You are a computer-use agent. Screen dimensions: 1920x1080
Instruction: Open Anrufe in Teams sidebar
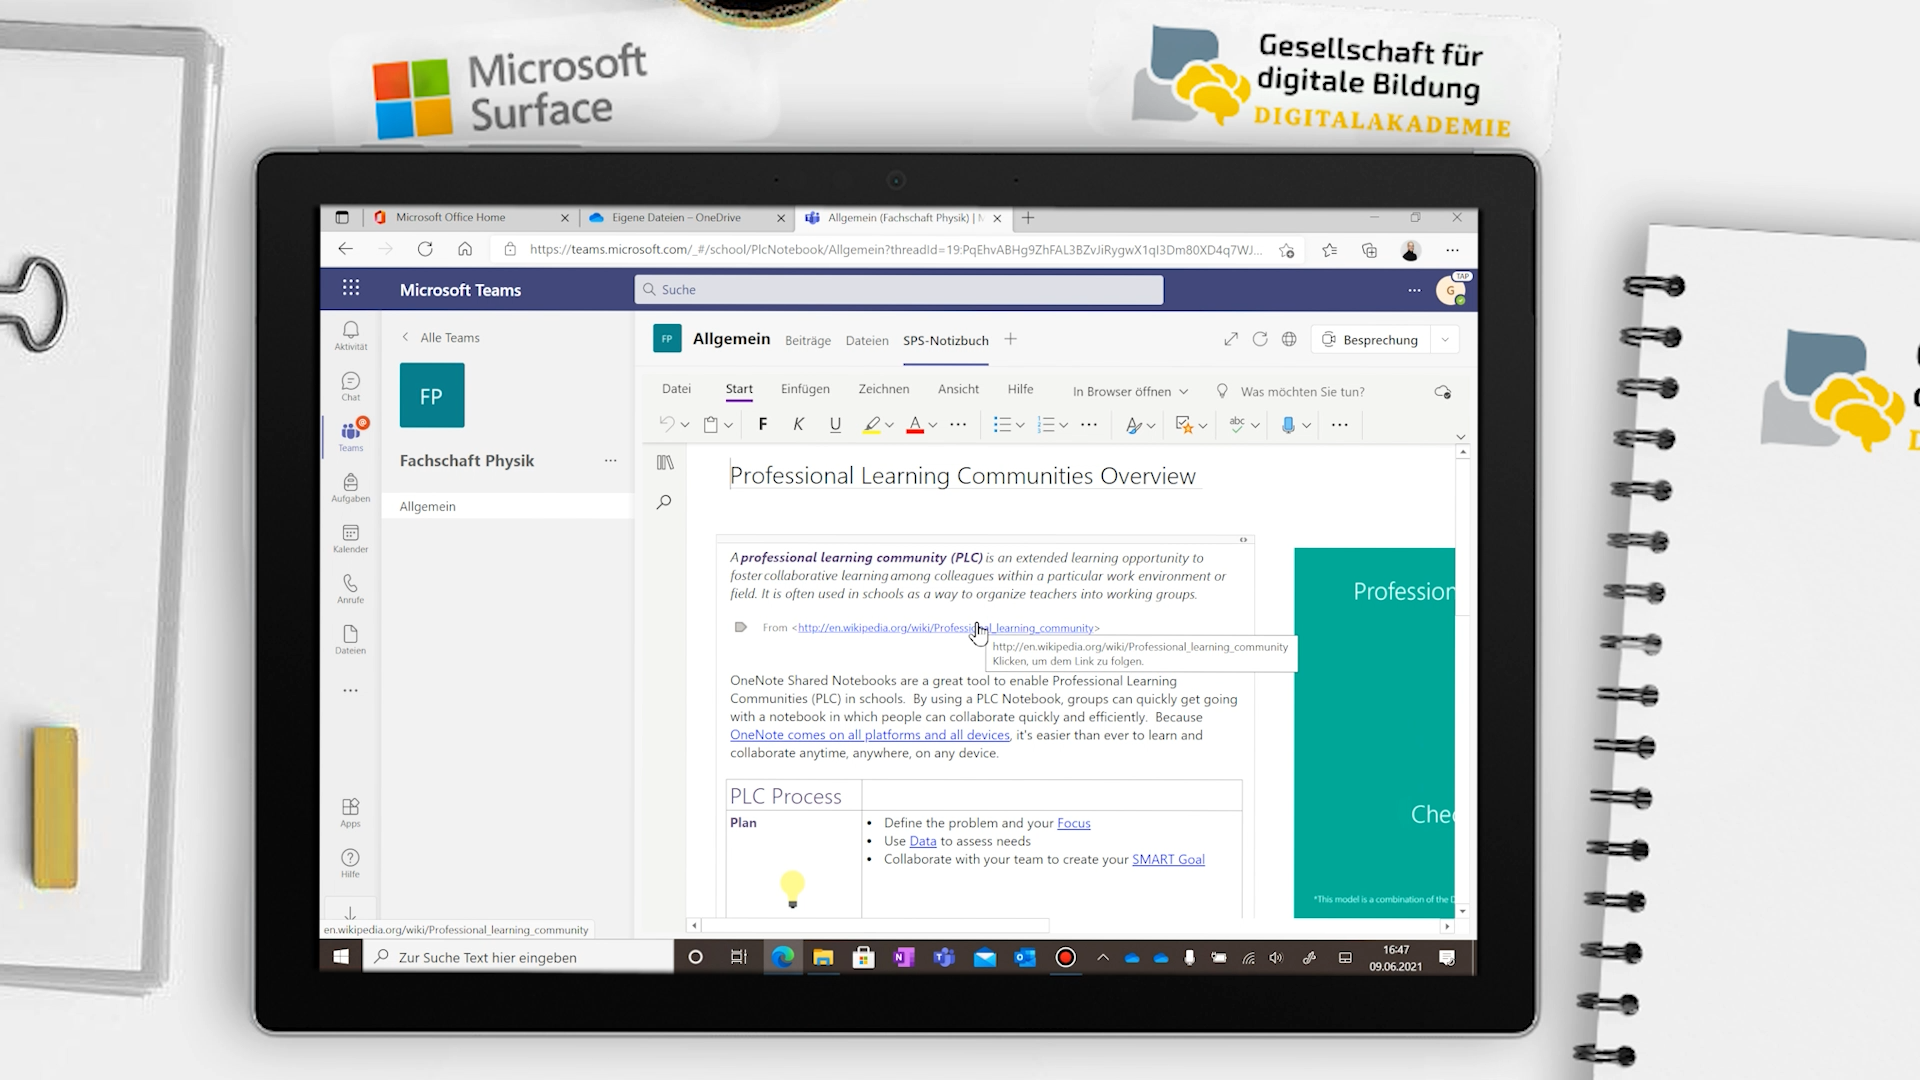pyautogui.click(x=351, y=588)
